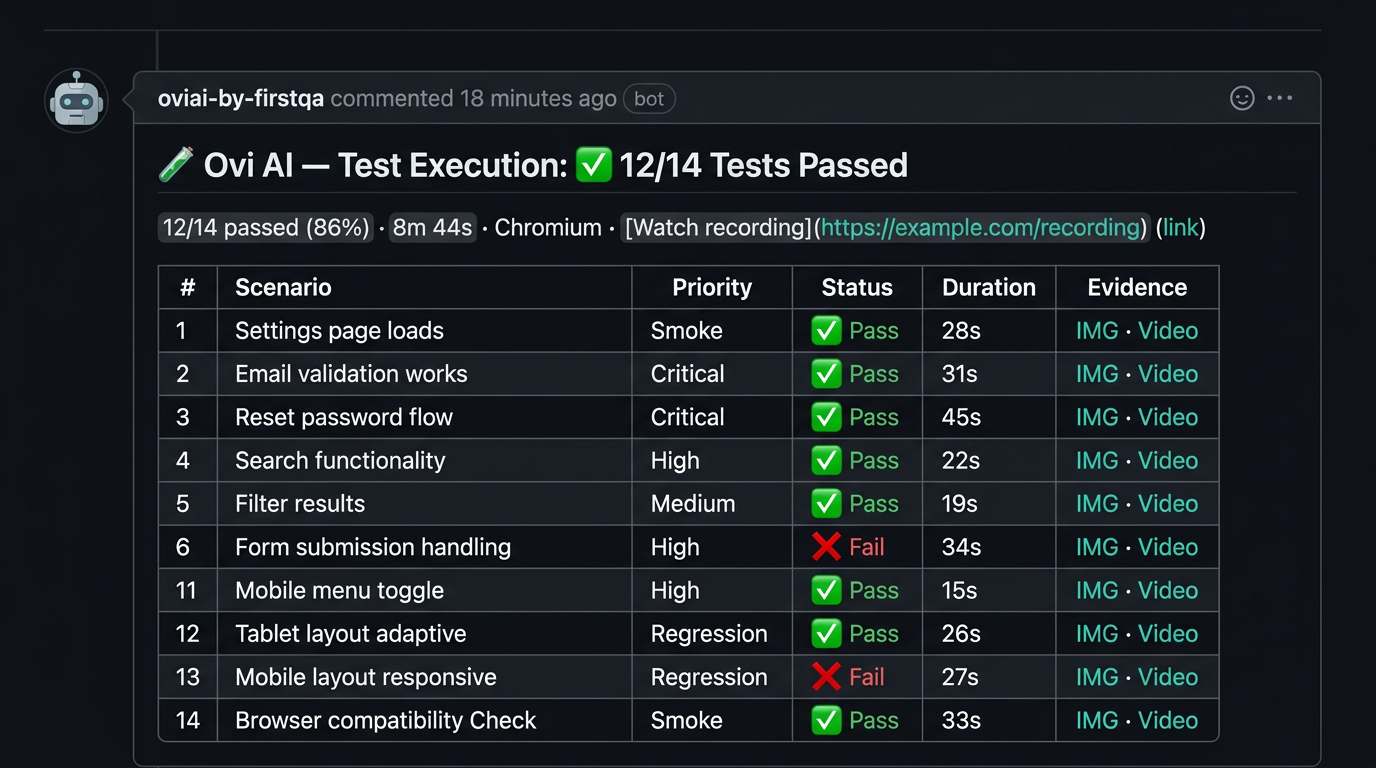Expand the bot badge next to the username
The height and width of the screenshot is (768, 1376).
(648, 98)
